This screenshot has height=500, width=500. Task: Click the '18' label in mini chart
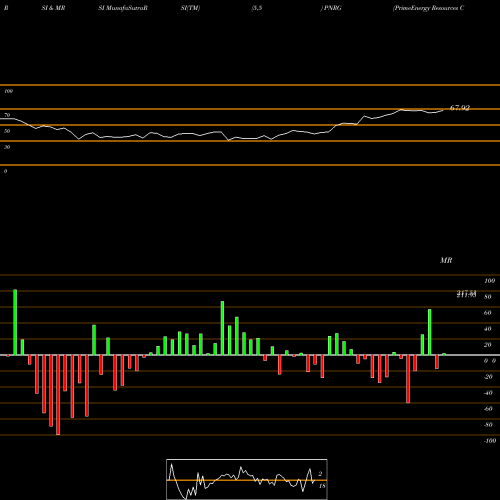pyautogui.click(x=322, y=486)
